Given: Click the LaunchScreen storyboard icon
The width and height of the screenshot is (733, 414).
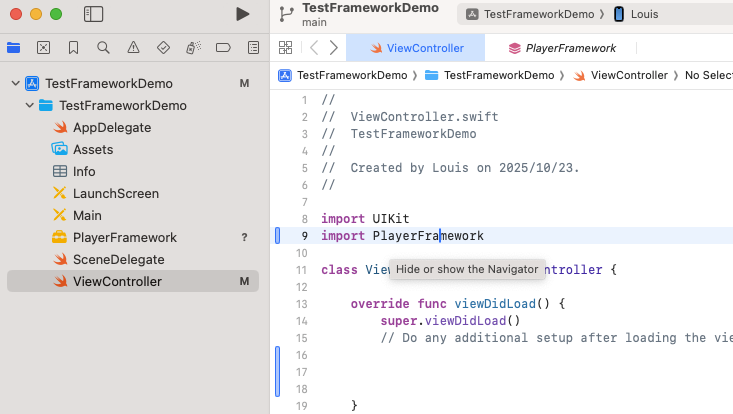Looking at the screenshot, I should tap(60, 193).
